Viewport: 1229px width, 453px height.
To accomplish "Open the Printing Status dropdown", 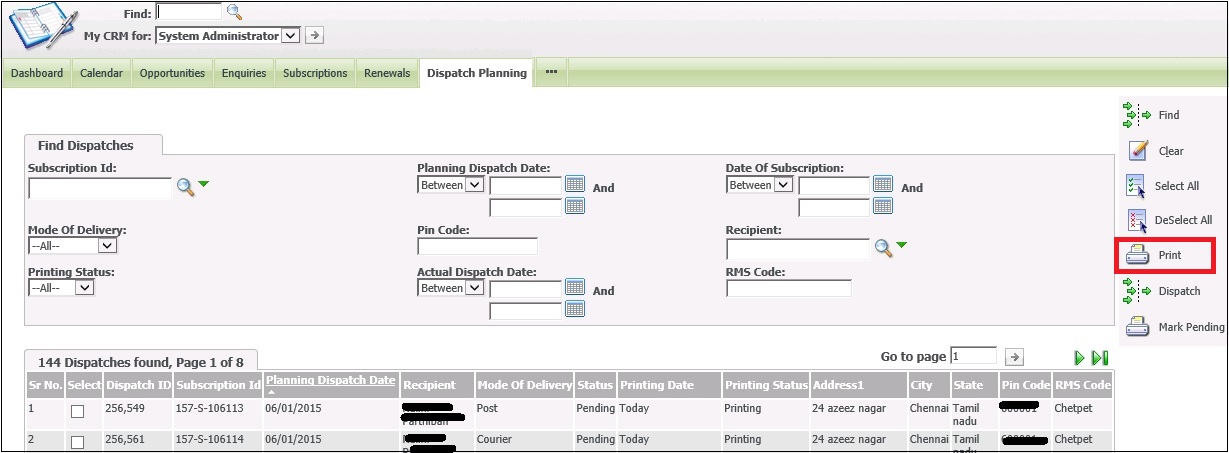I will pyautogui.click(x=61, y=288).
